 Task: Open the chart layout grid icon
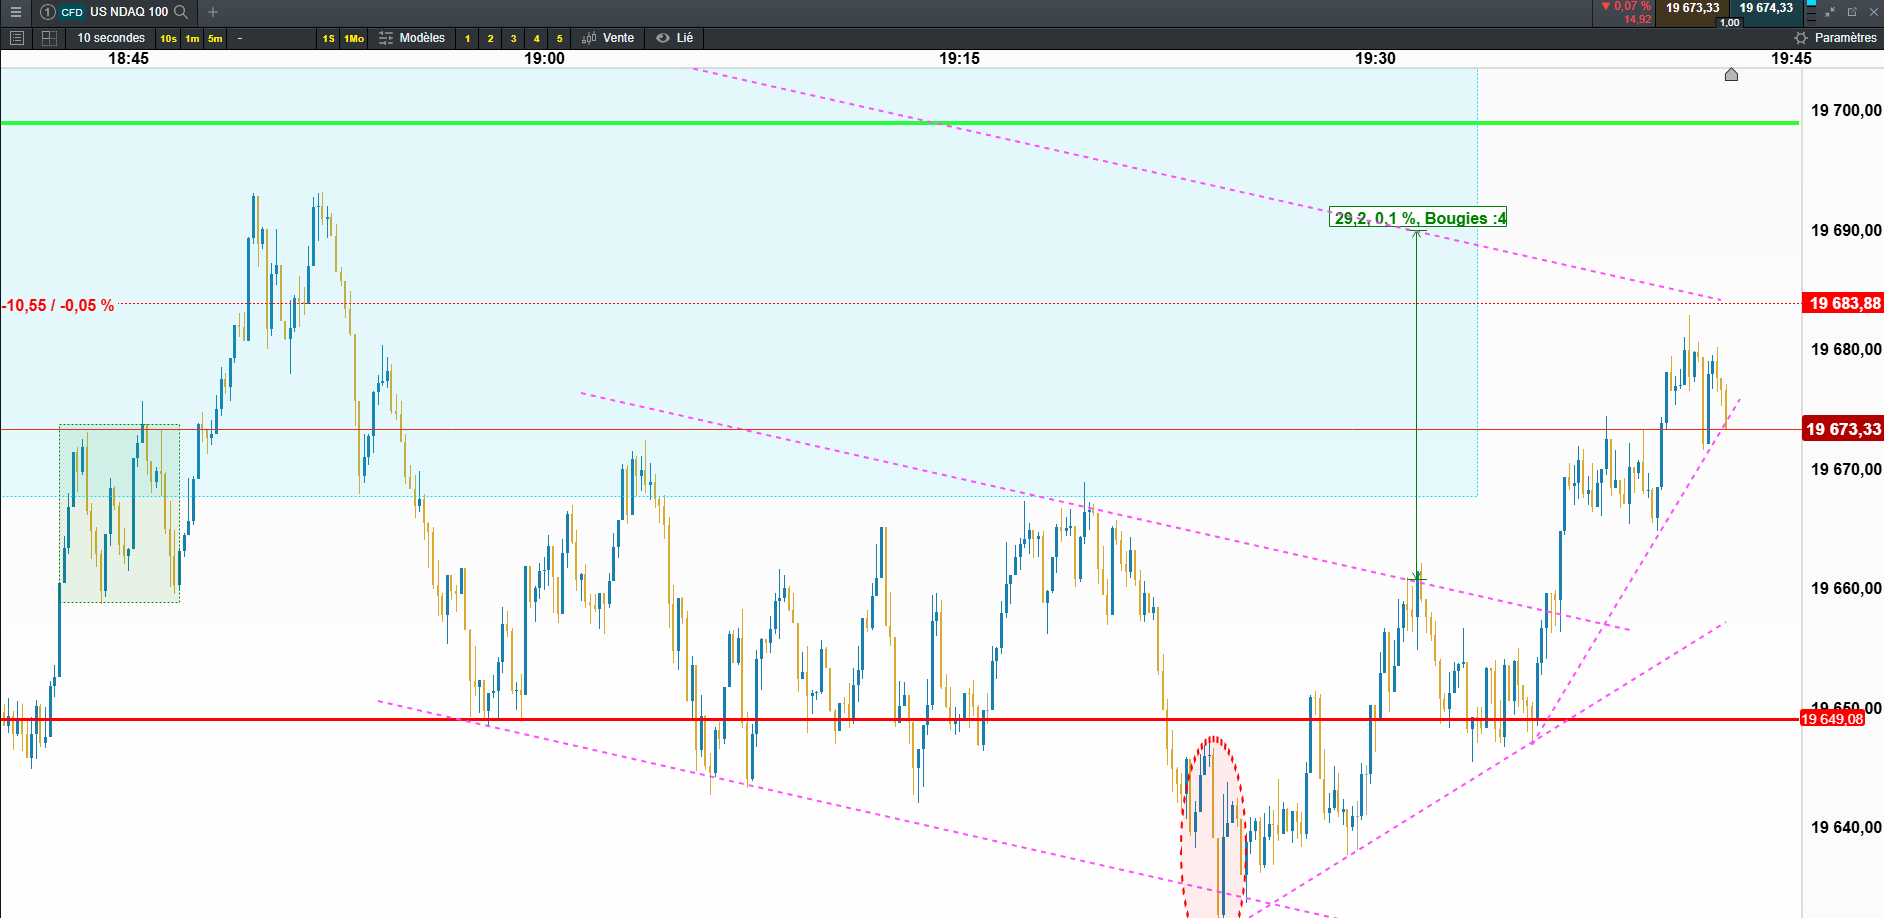tap(49, 38)
